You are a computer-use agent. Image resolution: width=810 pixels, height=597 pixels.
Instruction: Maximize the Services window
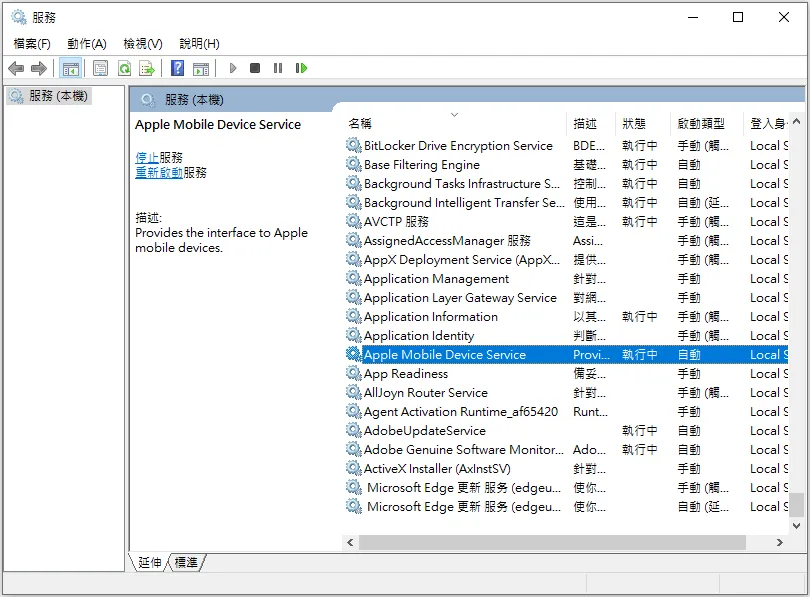pos(738,17)
